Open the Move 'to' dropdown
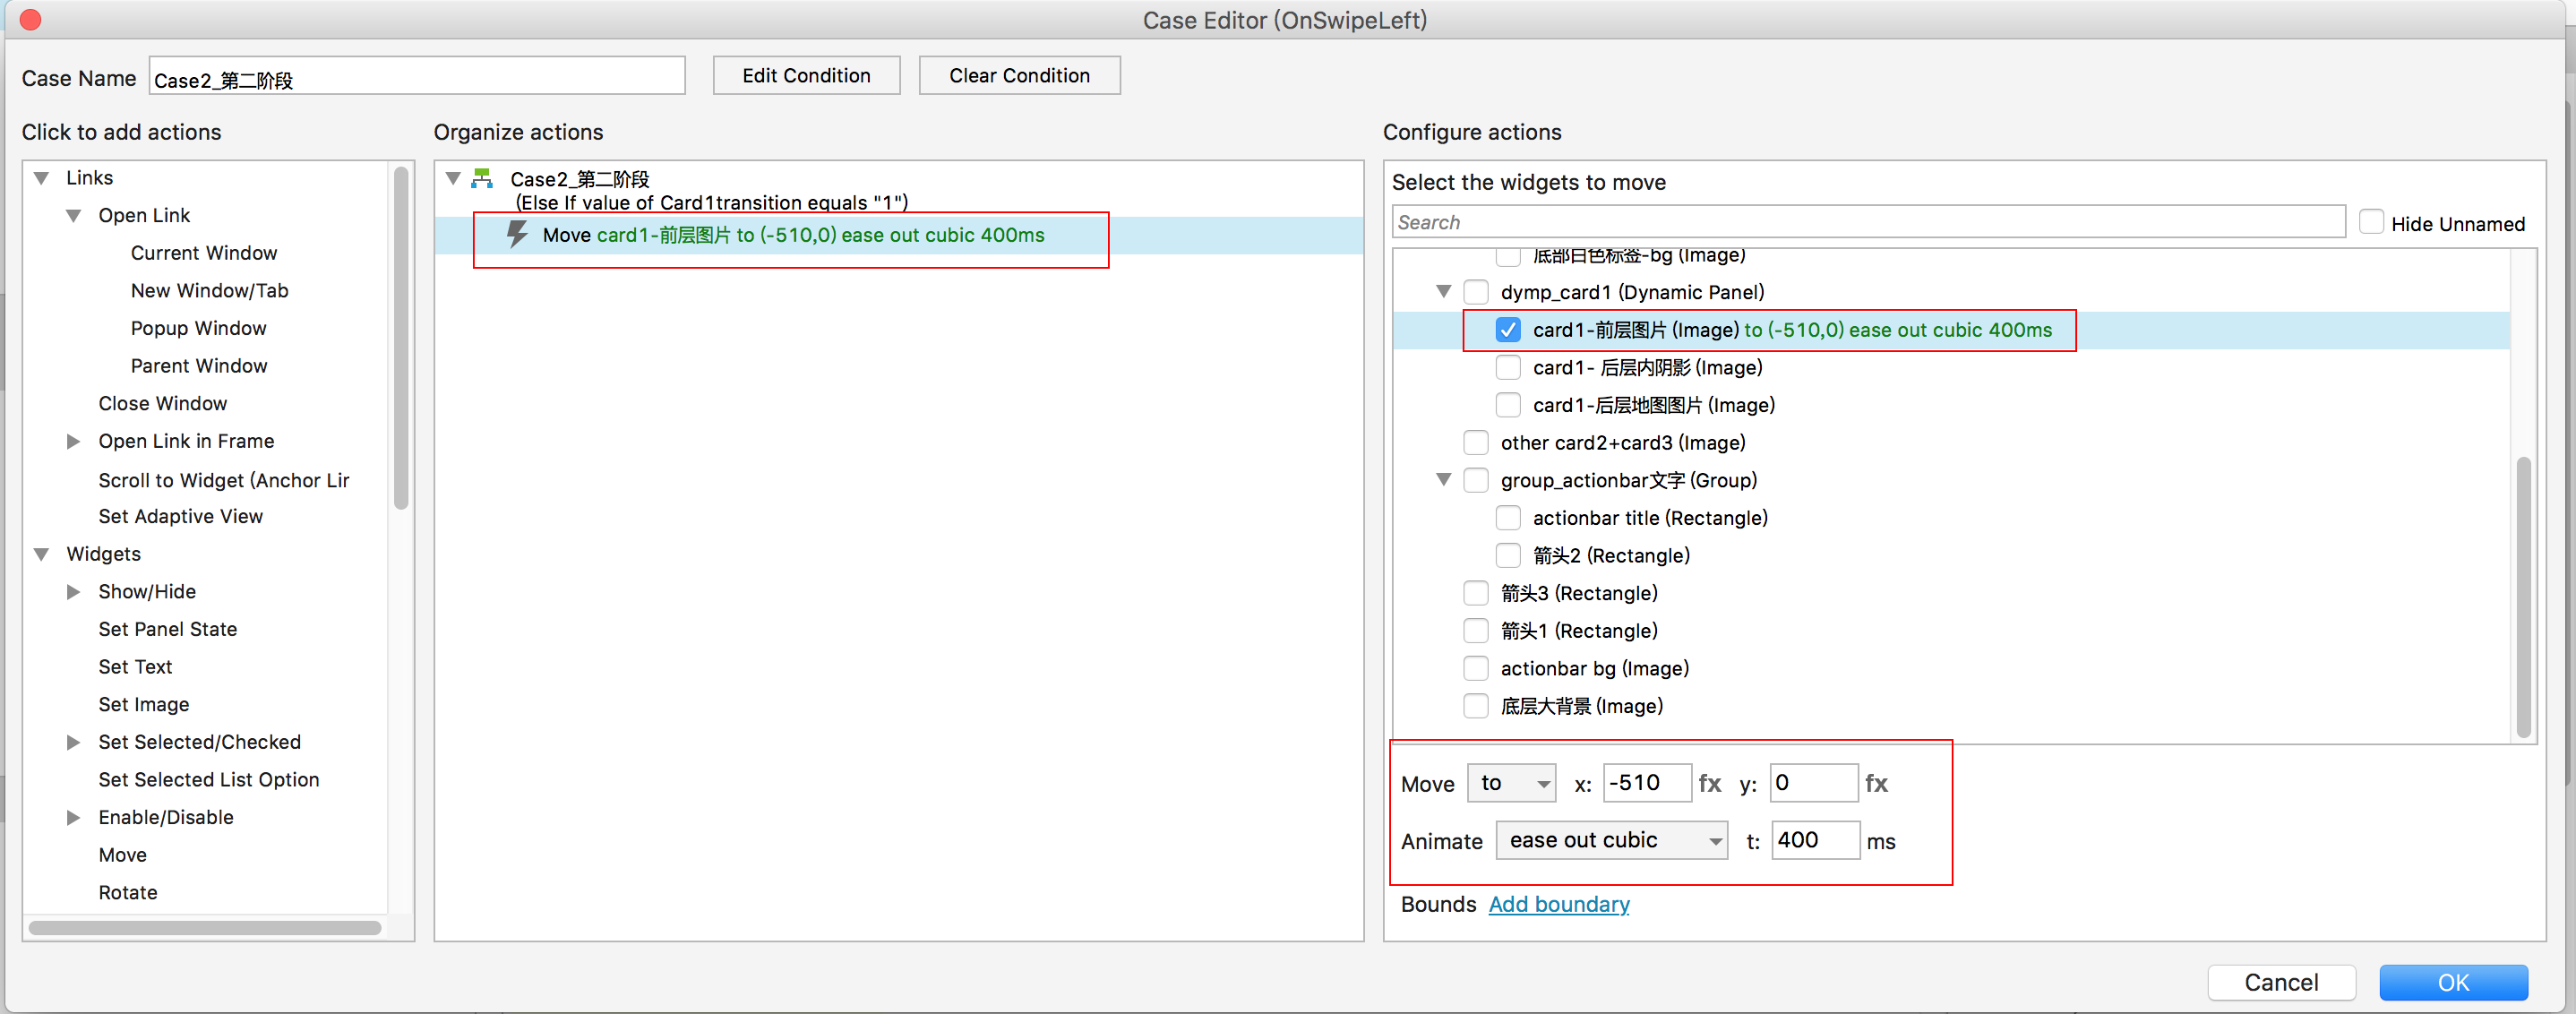Screen dimensions: 2576x1014 point(1512,783)
